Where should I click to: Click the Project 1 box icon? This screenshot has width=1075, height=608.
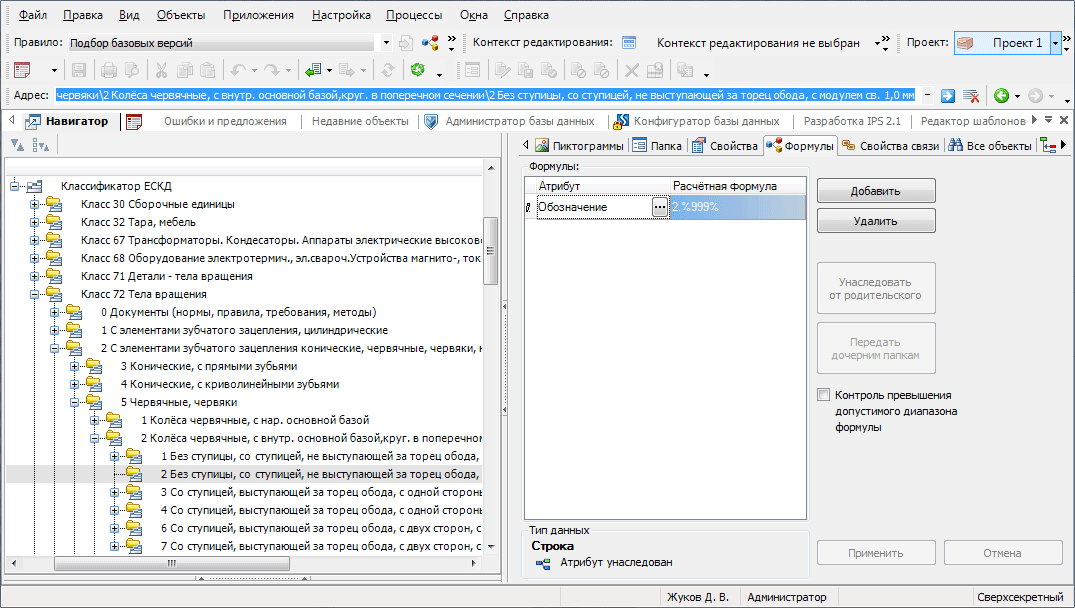966,43
